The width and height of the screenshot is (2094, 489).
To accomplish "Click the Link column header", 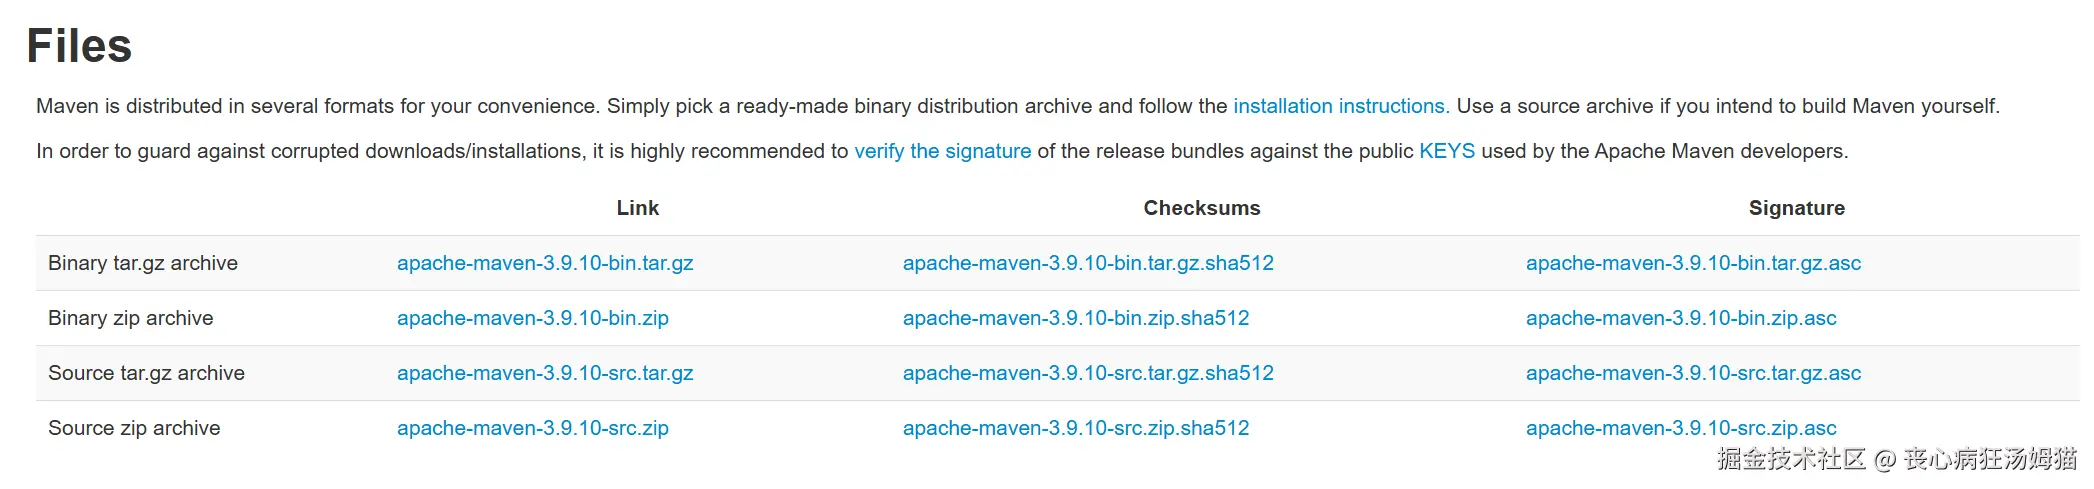I will click(x=638, y=208).
